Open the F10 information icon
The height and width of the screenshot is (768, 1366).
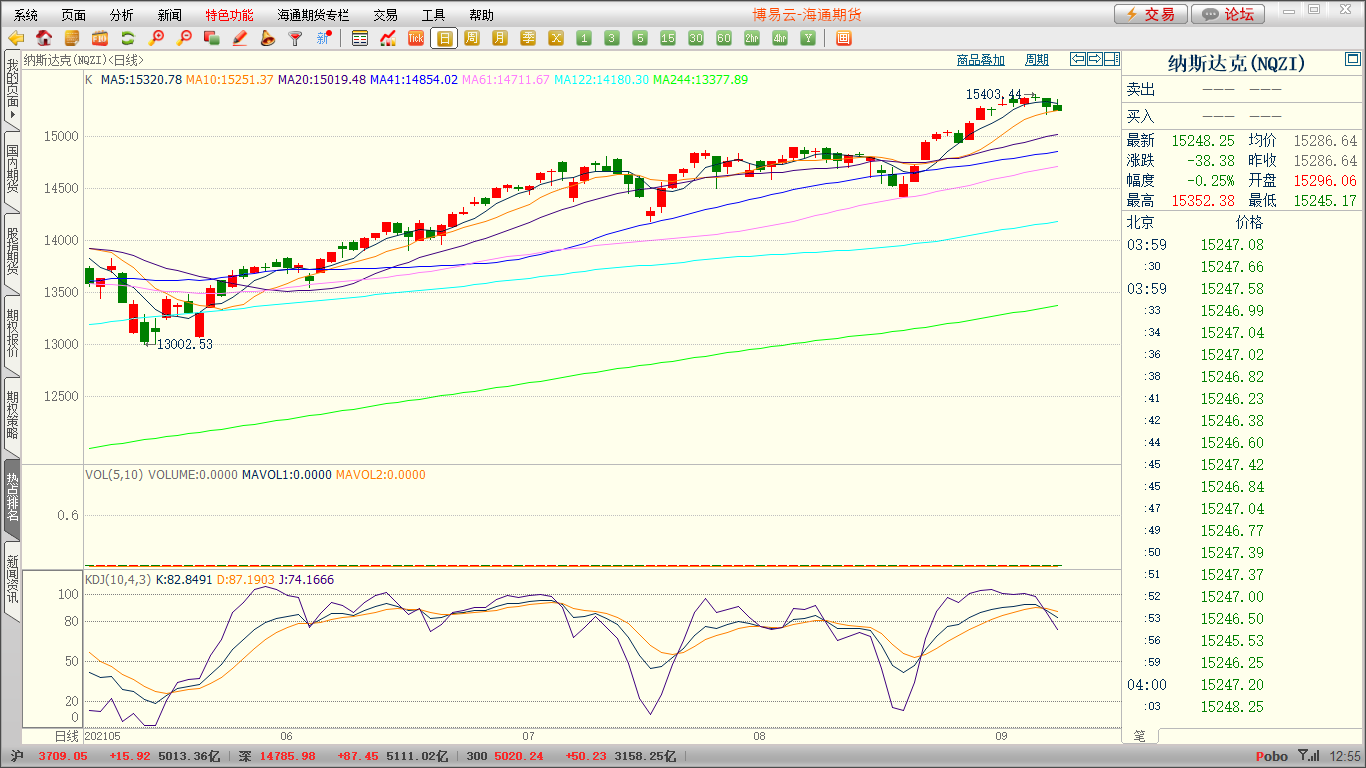tap(100, 39)
